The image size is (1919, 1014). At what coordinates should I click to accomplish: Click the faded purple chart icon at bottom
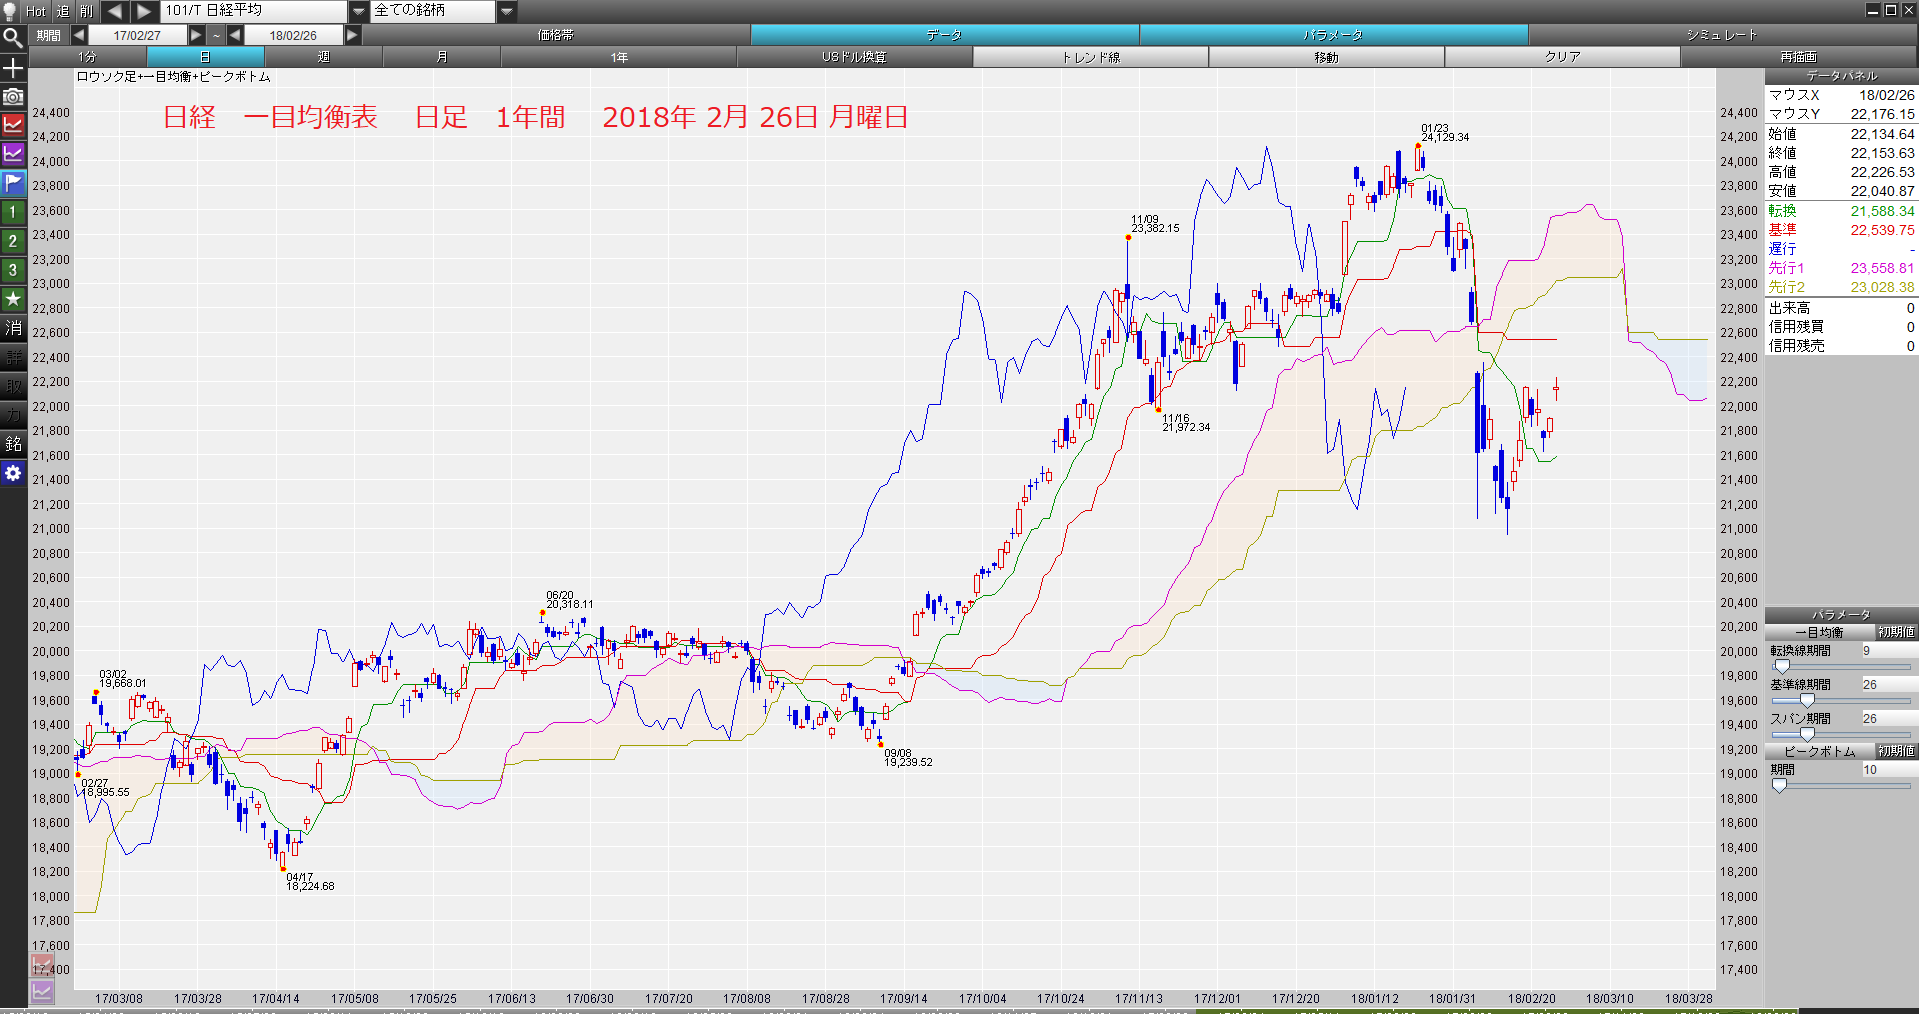pos(42,992)
